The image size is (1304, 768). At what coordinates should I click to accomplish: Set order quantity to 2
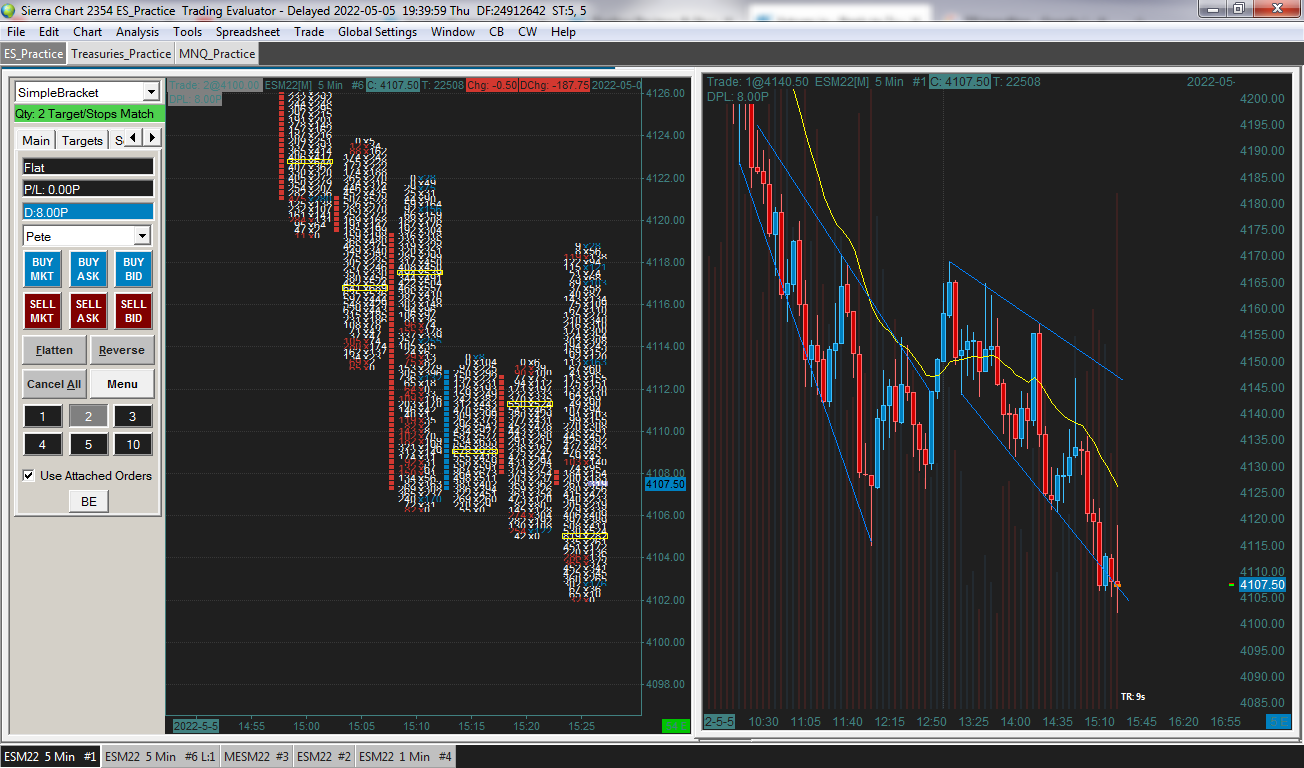click(x=88, y=416)
